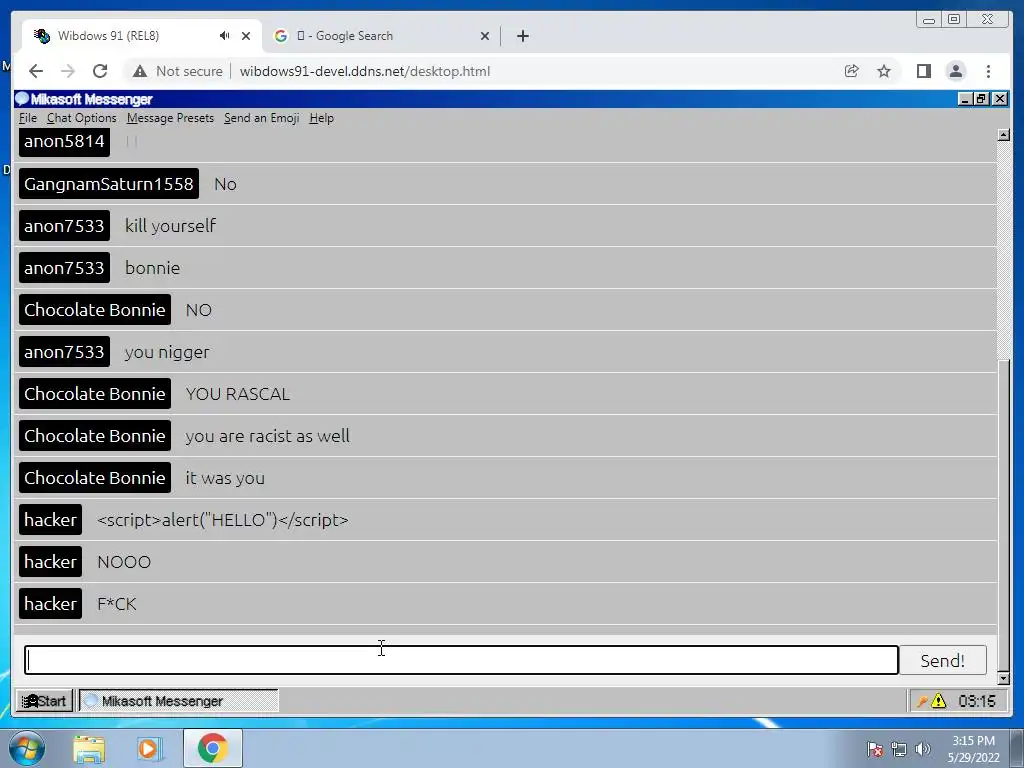This screenshot has height=768, width=1024.
Task: Click the 'NOOO' message from hacker
Action: click(x=124, y=562)
